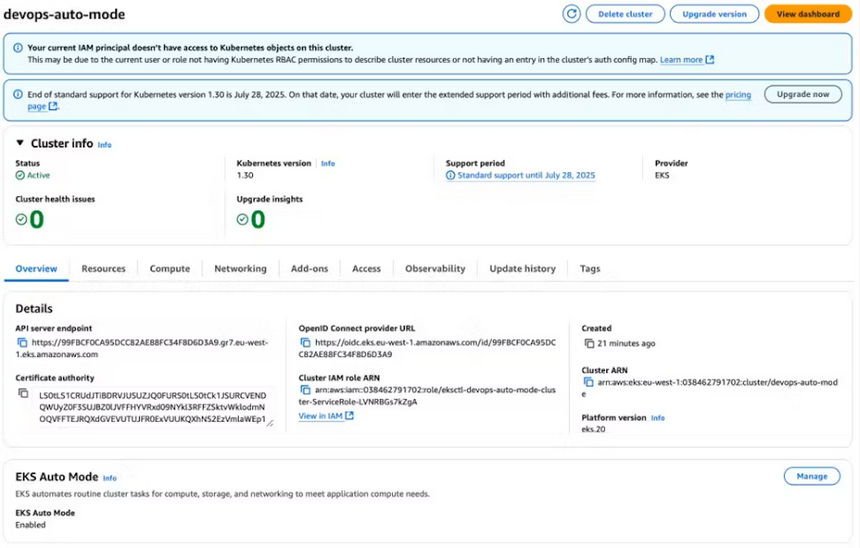Open the Resources tab
Viewport: 860px width, 548px height.
103,268
